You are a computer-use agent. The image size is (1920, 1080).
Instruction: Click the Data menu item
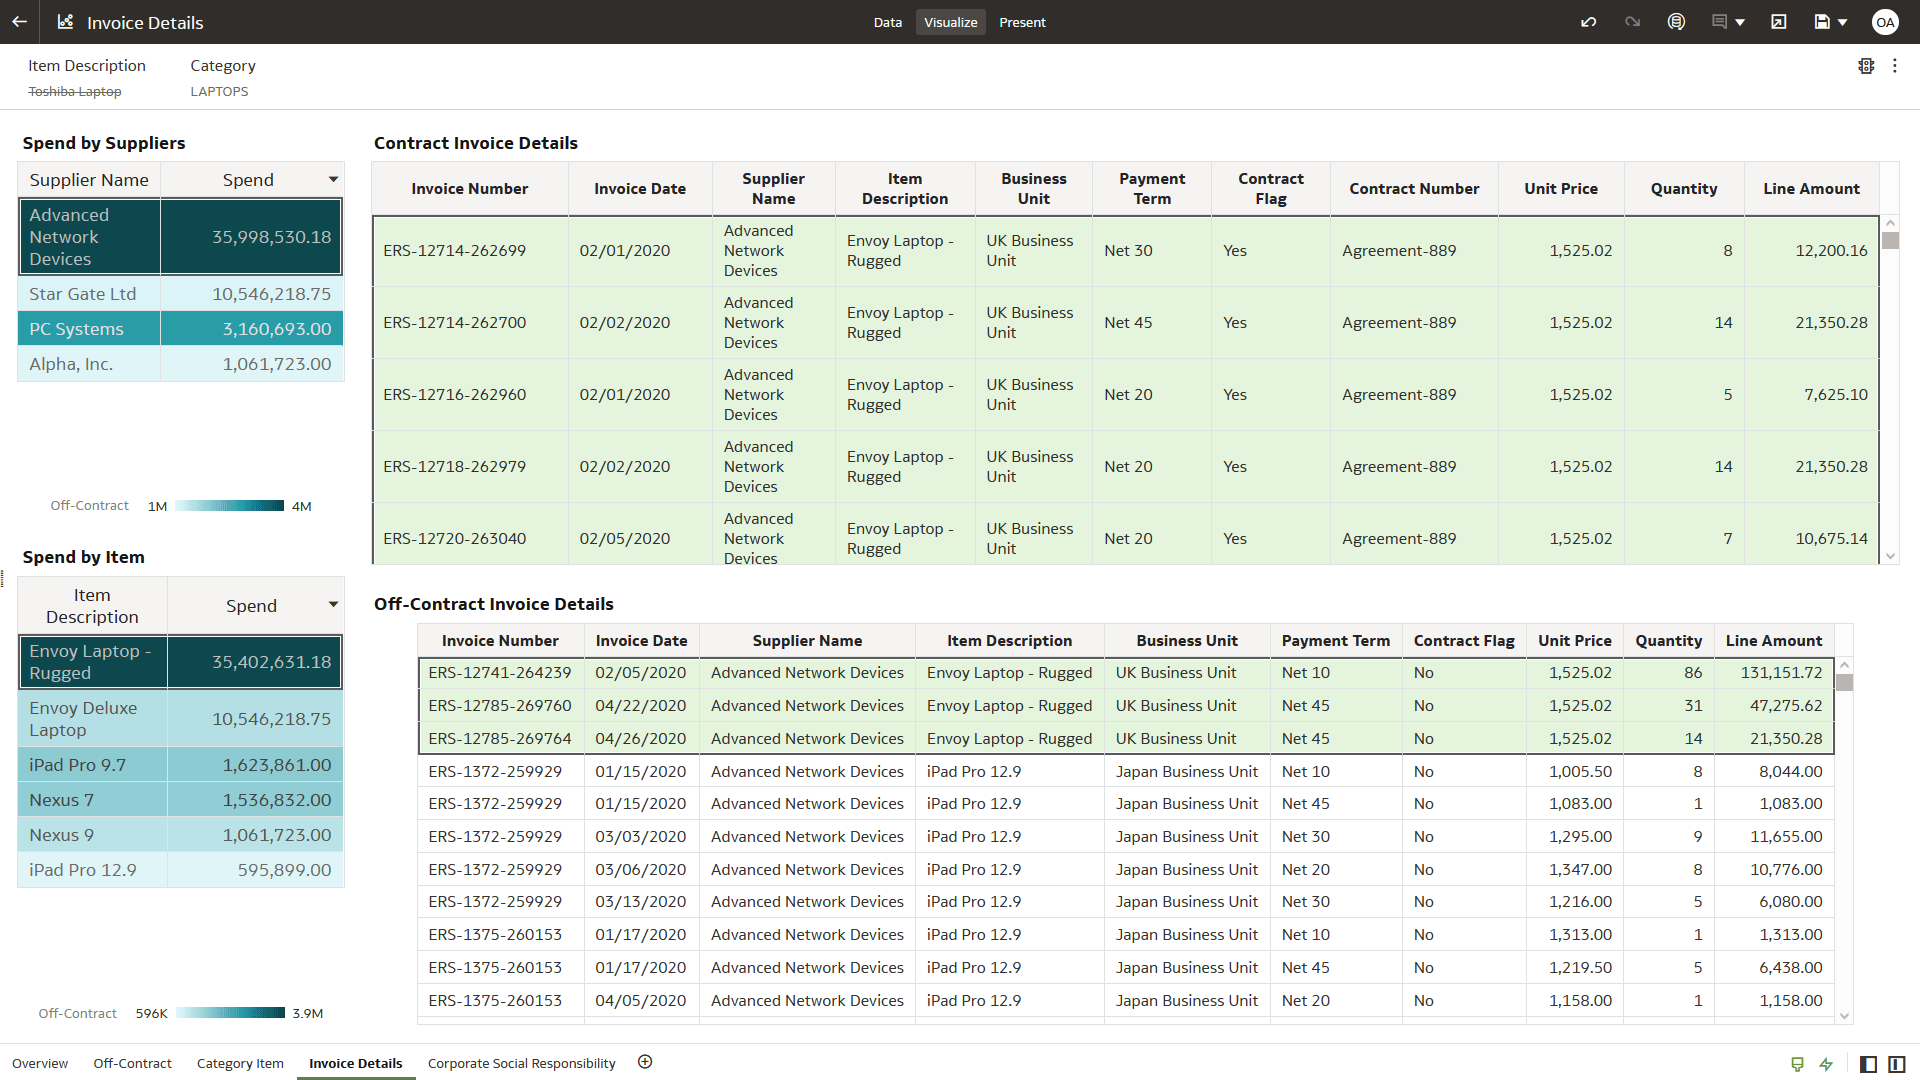(x=887, y=21)
